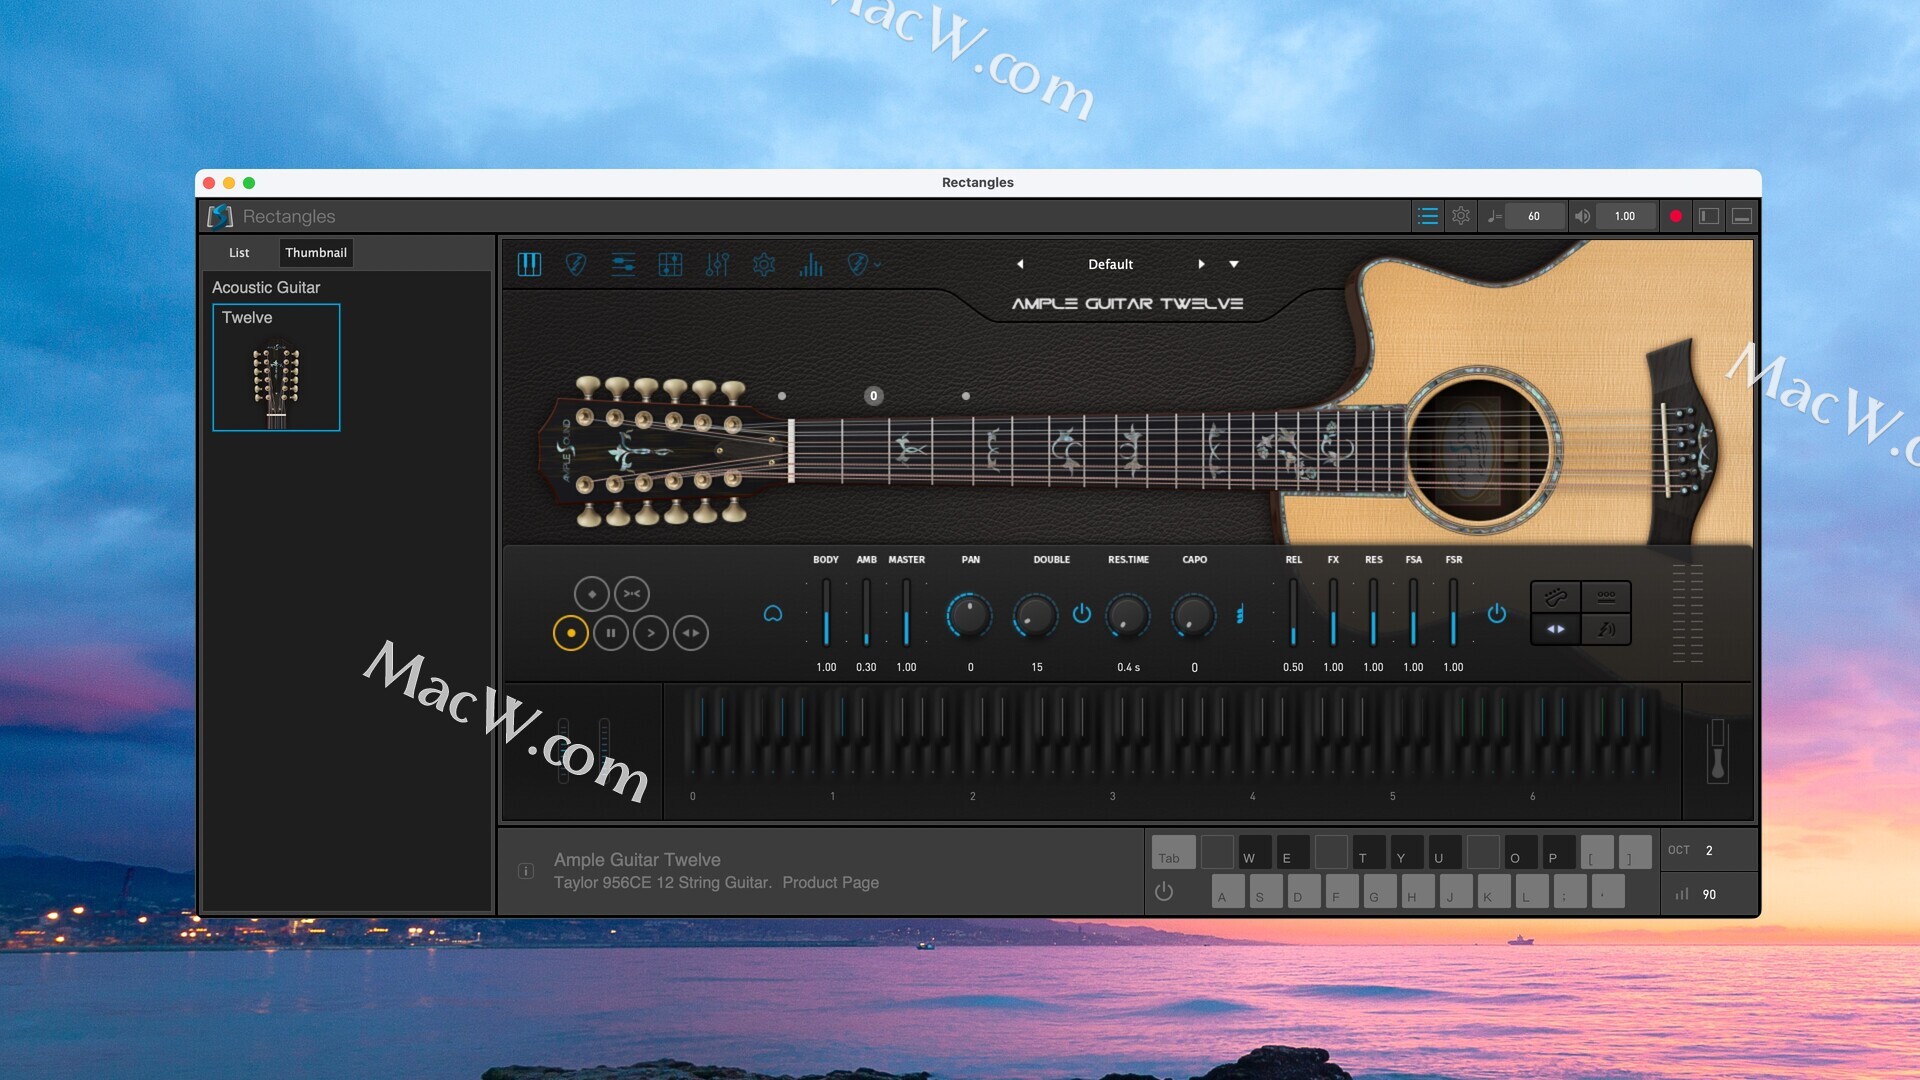Go to next preset arrow
Screen dimensions: 1920x1080
click(x=1201, y=264)
